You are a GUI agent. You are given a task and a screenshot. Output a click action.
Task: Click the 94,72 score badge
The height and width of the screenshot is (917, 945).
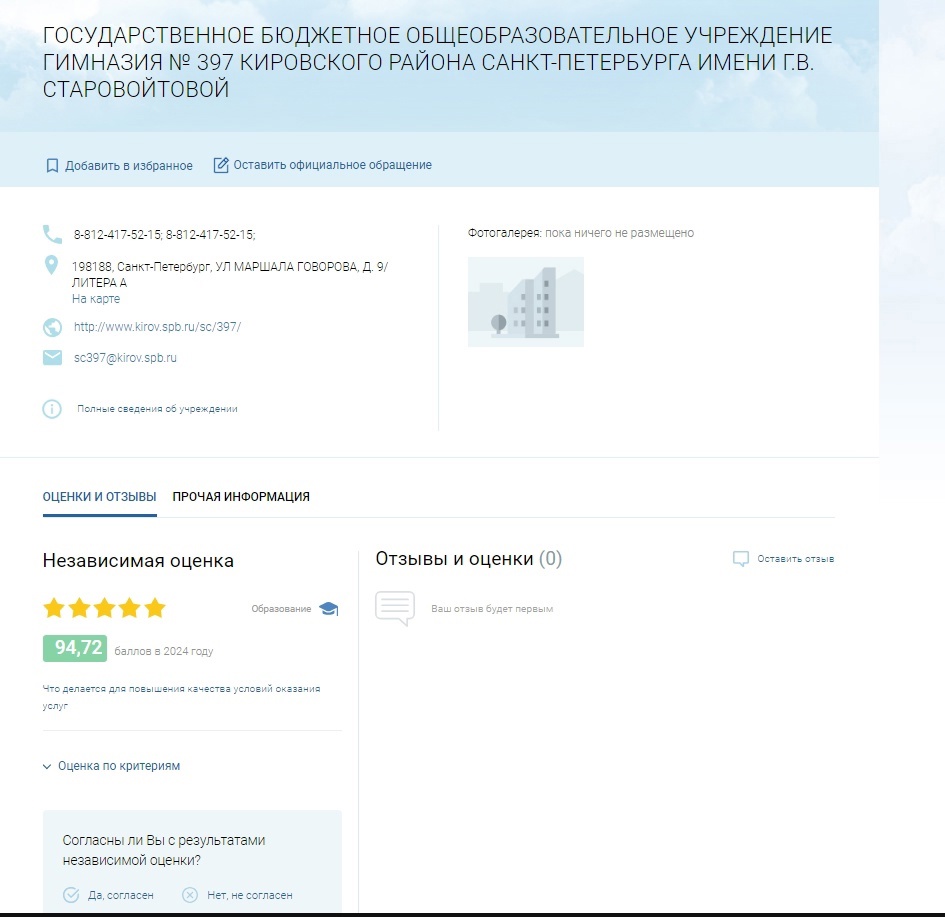[x=75, y=648]
